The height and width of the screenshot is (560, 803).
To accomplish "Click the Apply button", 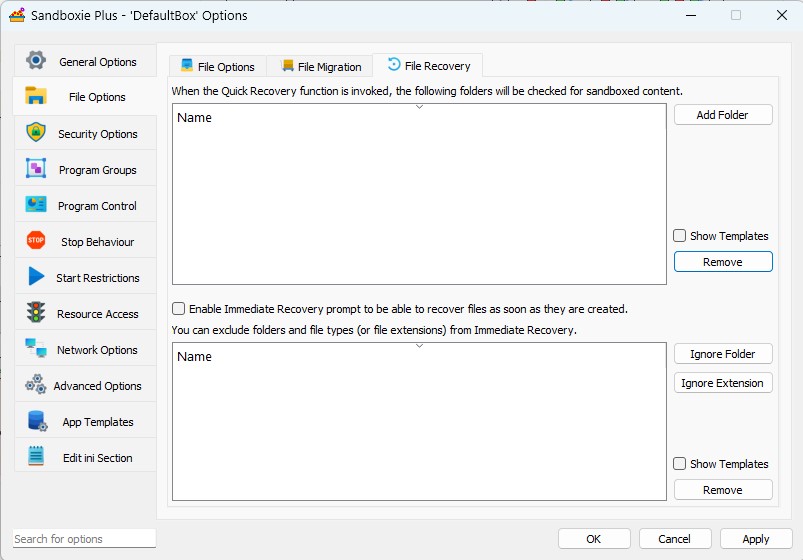I will click(x=756, y=539).
